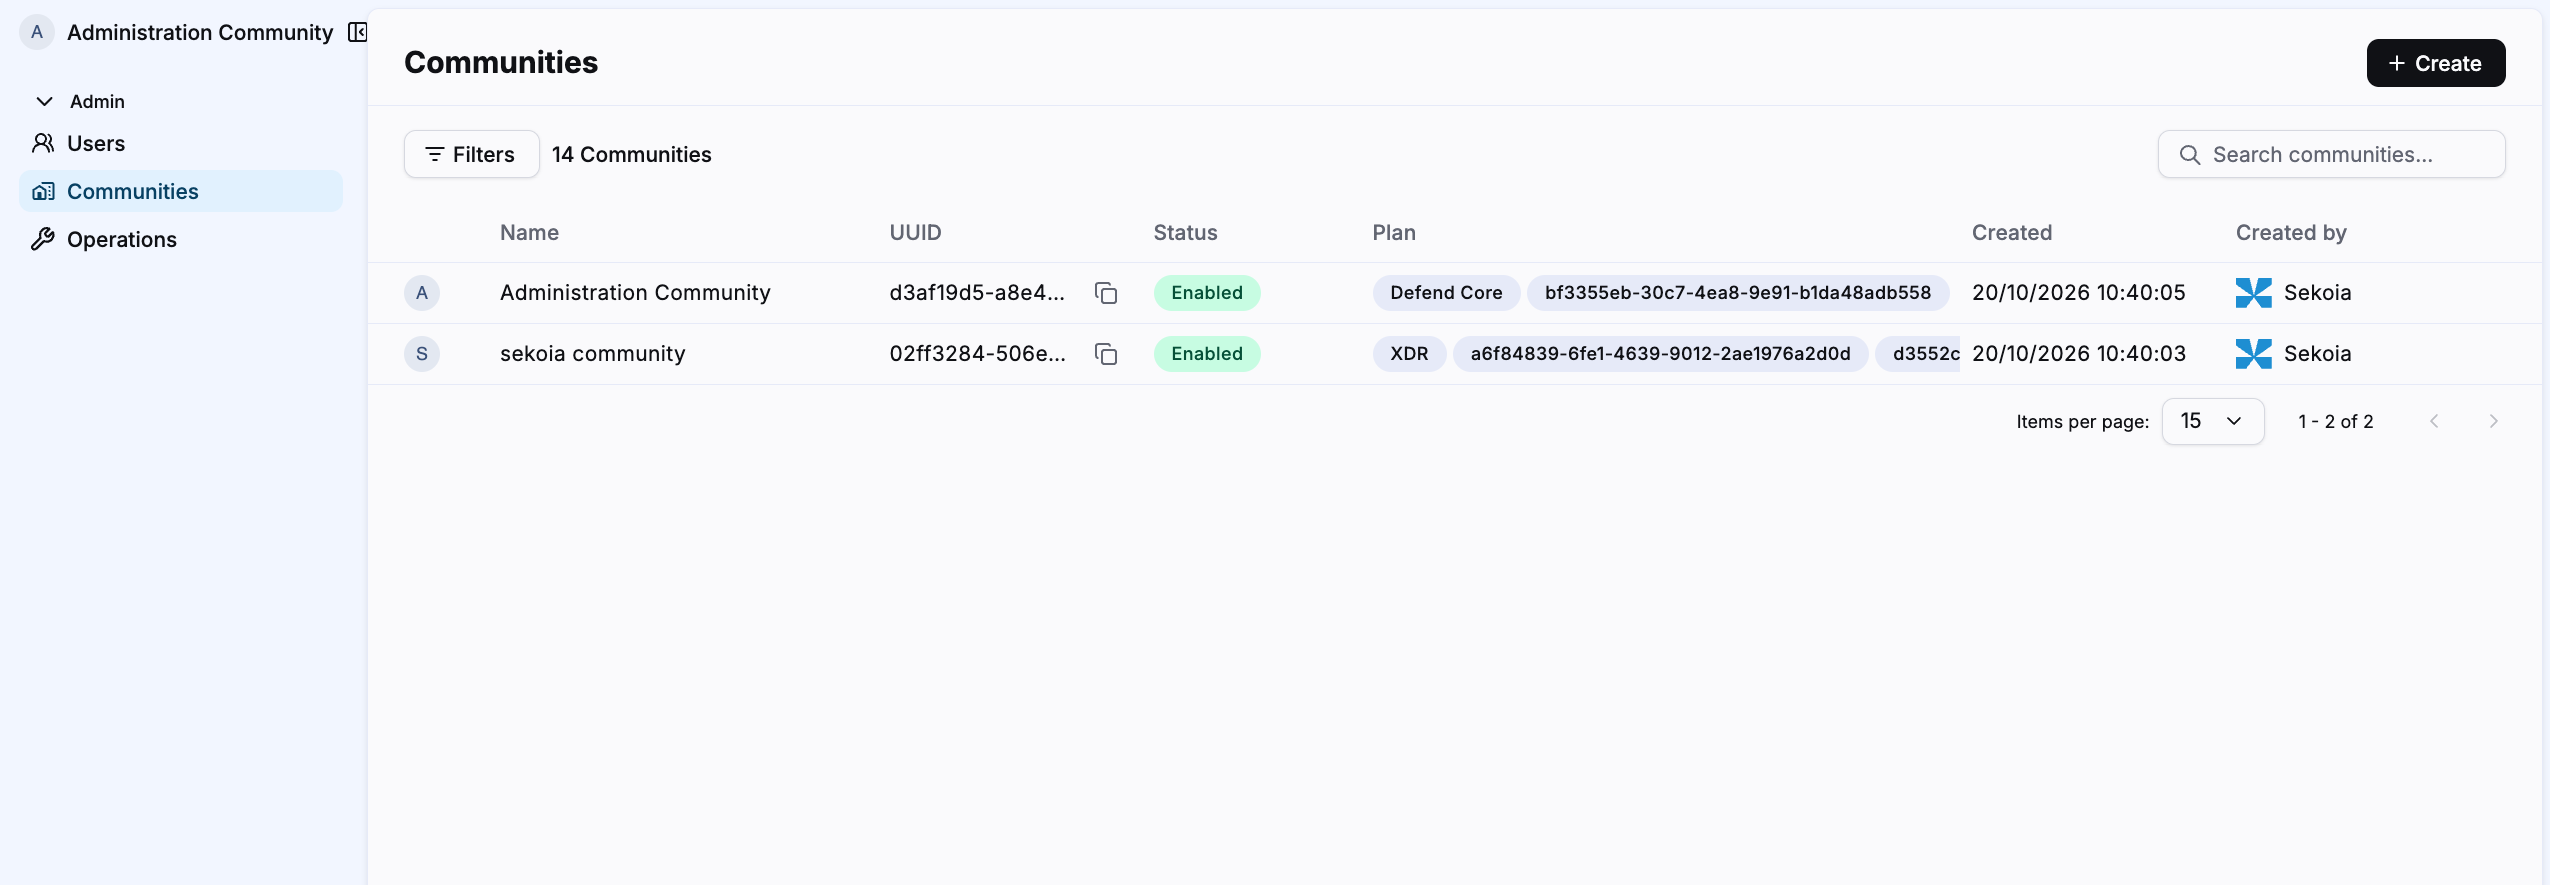Go to previous page of communities

[2434, 422]
